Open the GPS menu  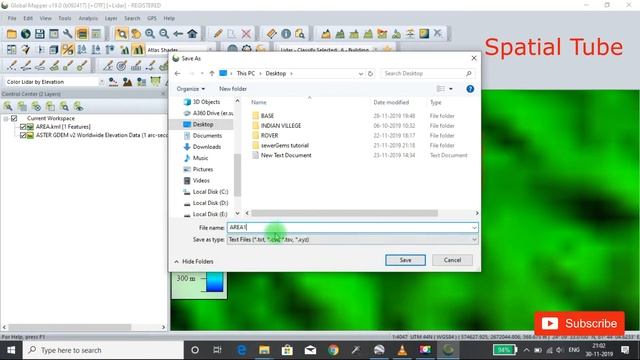[152, 18]
